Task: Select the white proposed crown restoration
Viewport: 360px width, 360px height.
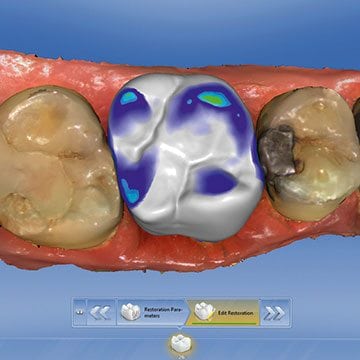Action: pyautogui.click(x=185, y=157)
